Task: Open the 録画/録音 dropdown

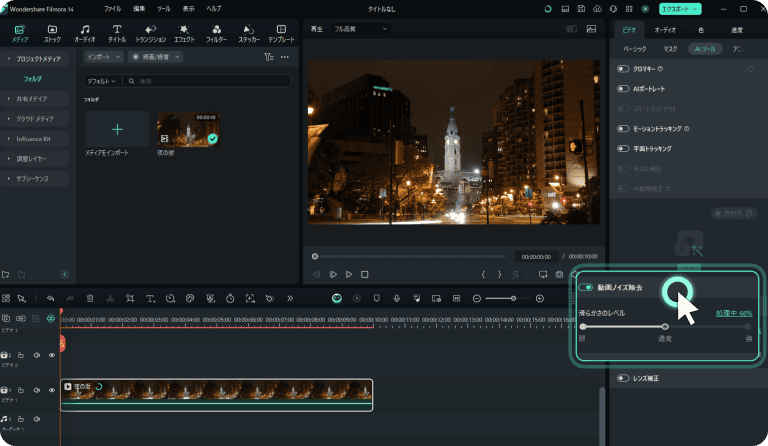Action: [156, 57]
